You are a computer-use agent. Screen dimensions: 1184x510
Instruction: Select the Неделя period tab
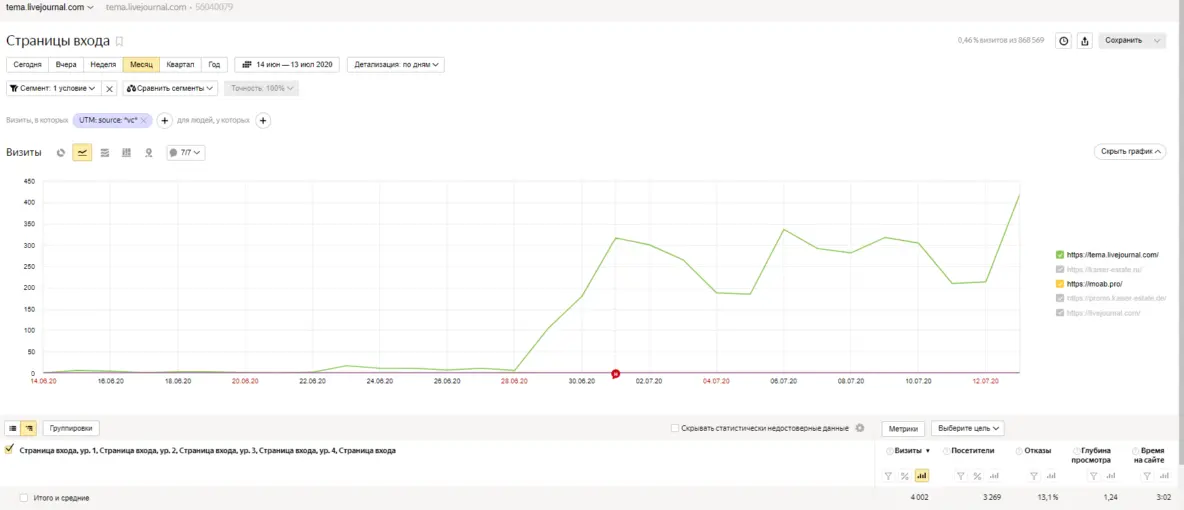[103, 65]
